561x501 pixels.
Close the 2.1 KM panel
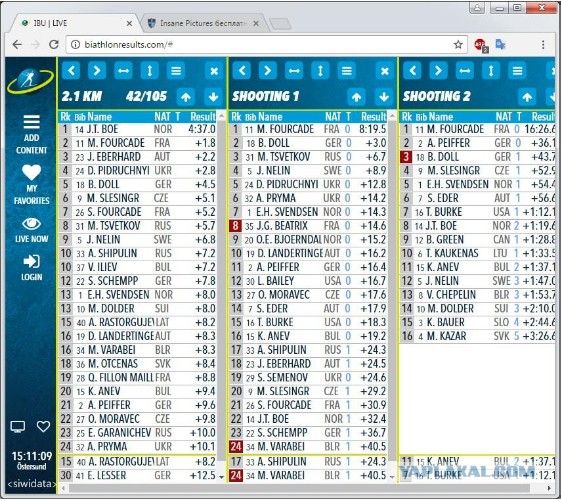click(x=214, y=71)
